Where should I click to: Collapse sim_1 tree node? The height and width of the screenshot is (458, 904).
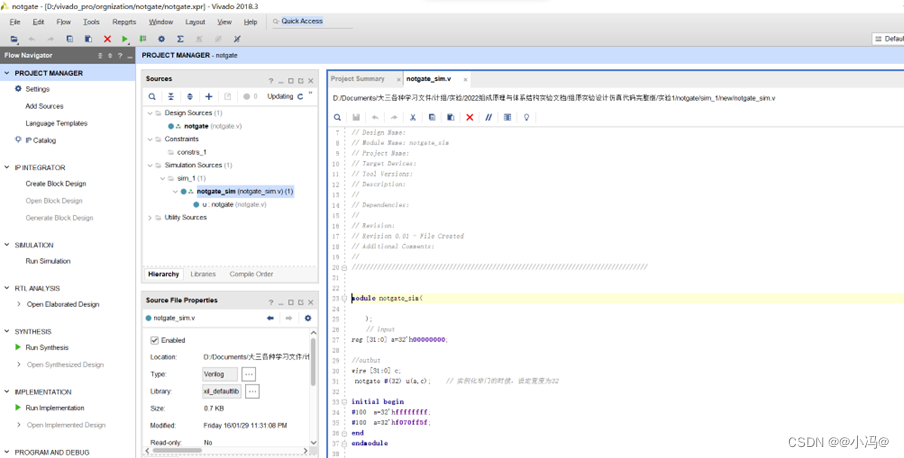point(163,178)
